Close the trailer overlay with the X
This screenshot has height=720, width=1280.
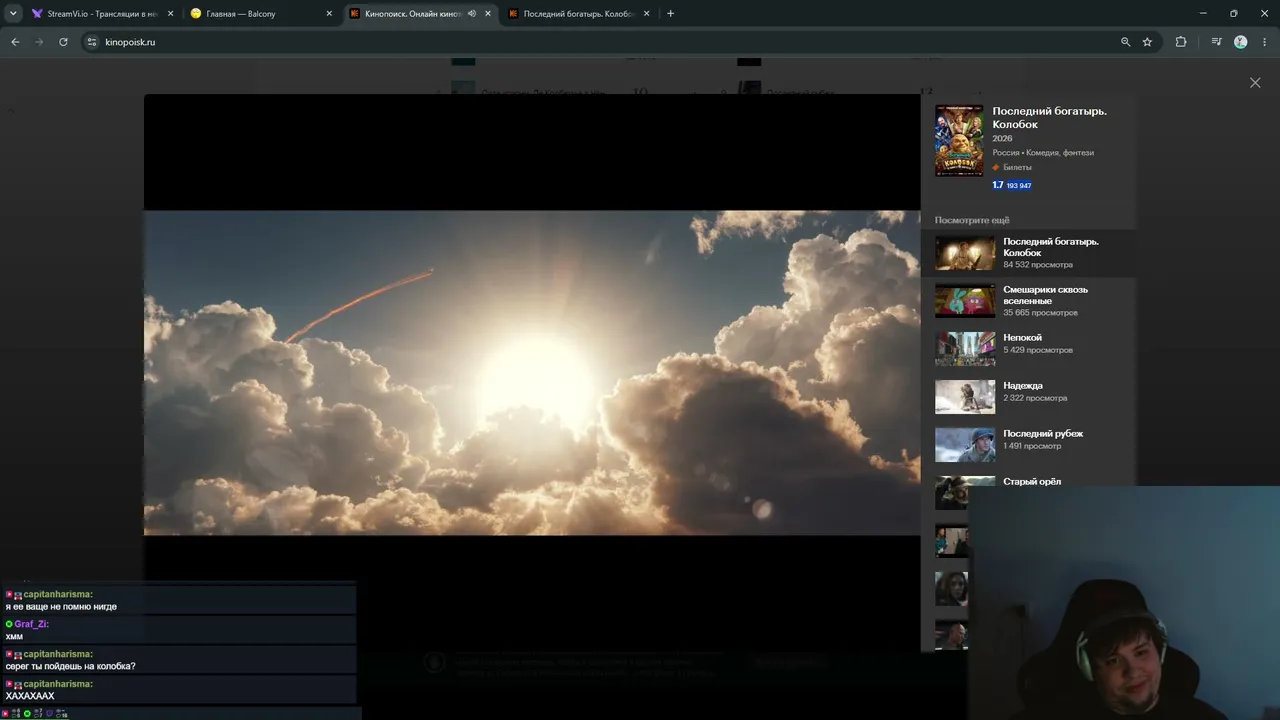click(x=1255, y=83)
